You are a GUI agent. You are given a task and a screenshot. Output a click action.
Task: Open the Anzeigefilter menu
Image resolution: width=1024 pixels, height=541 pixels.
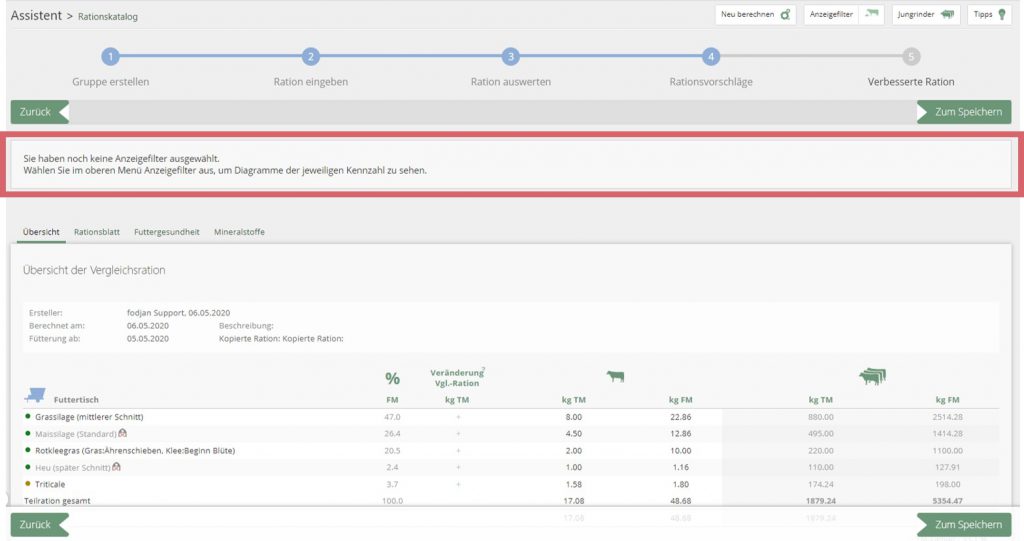(x=842, y=14)
